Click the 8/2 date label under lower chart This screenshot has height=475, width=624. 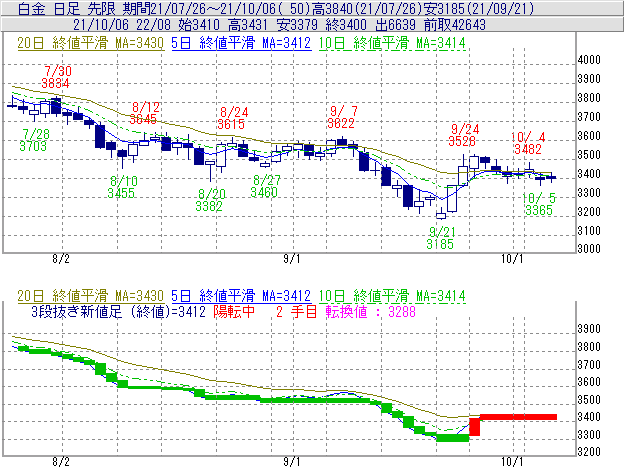point(61,462)
